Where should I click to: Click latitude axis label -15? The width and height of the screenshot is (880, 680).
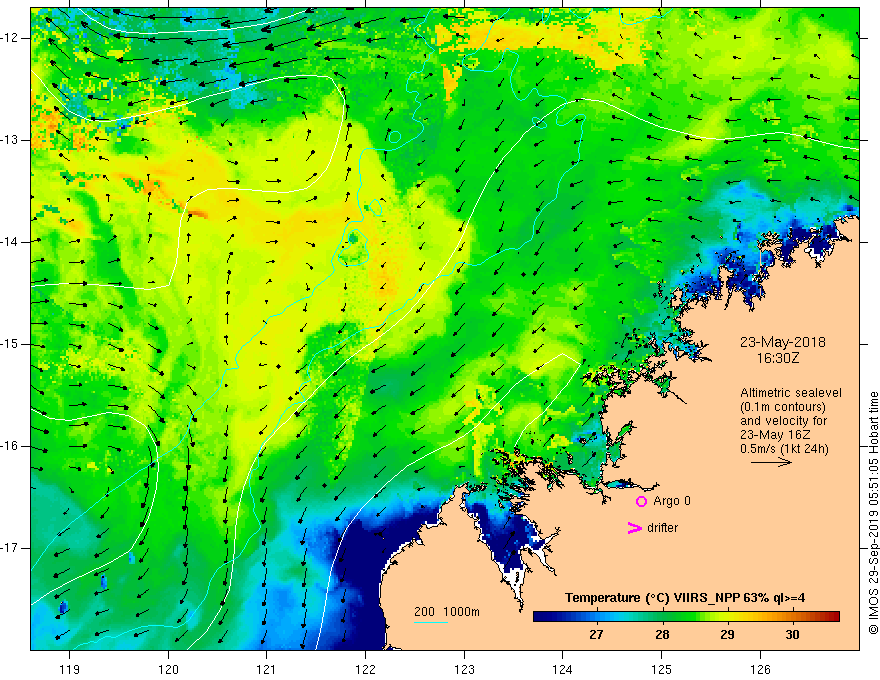(10, 344)
